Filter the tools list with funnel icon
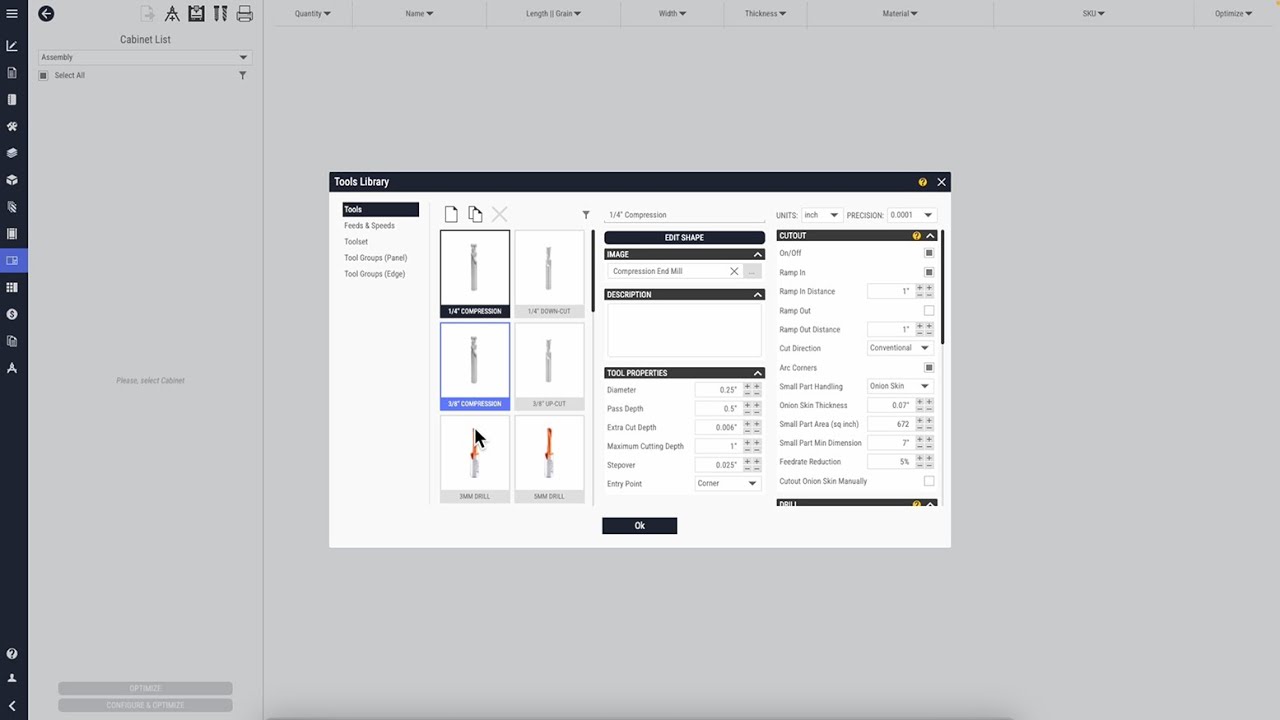This screenshot has width=1280, height=720. (586, 215)
